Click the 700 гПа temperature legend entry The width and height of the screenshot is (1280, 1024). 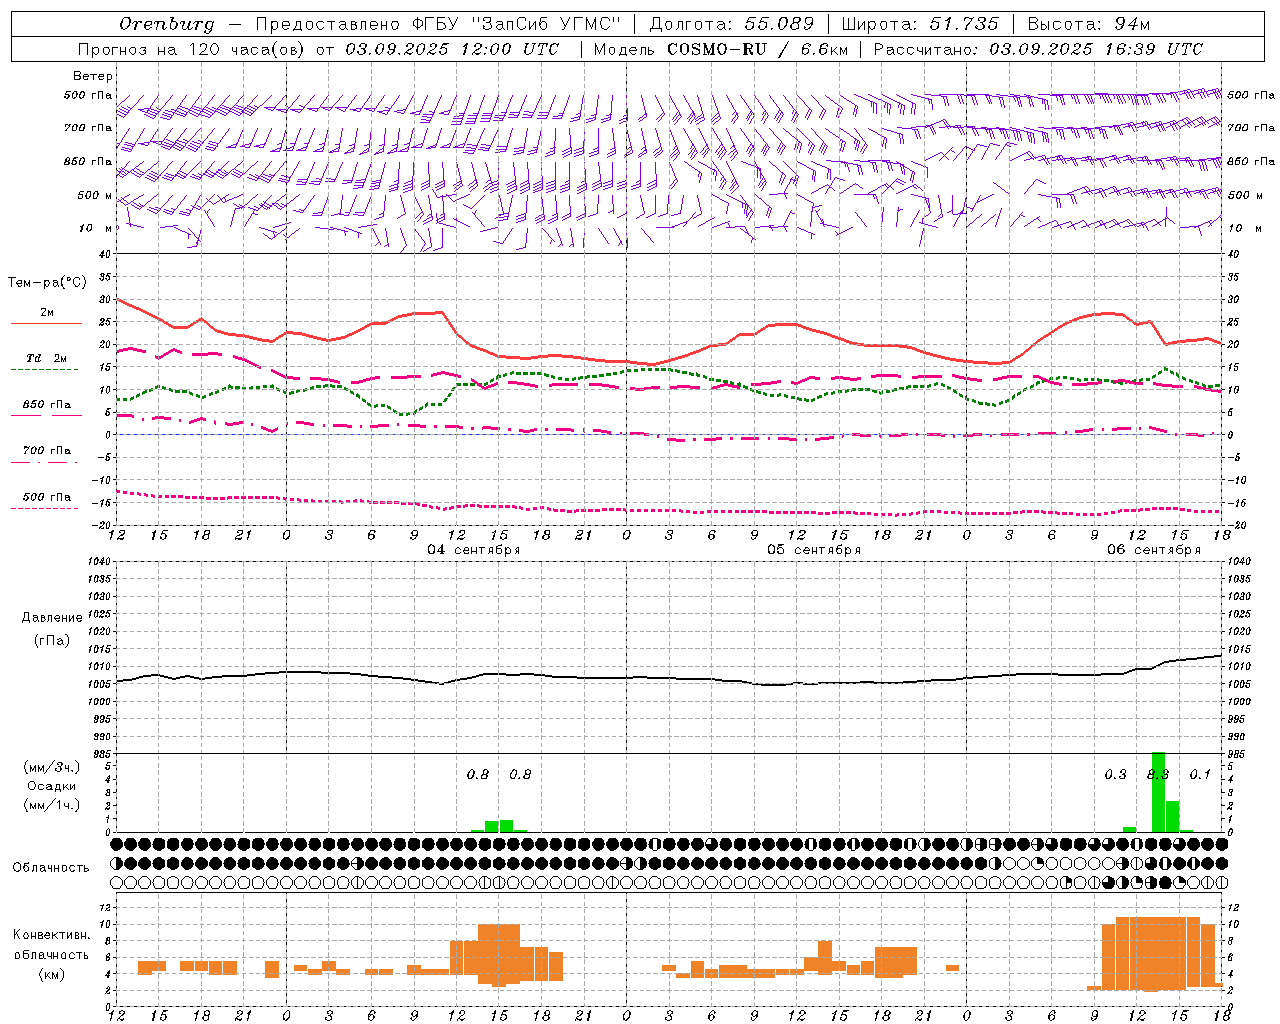[47, 451]
